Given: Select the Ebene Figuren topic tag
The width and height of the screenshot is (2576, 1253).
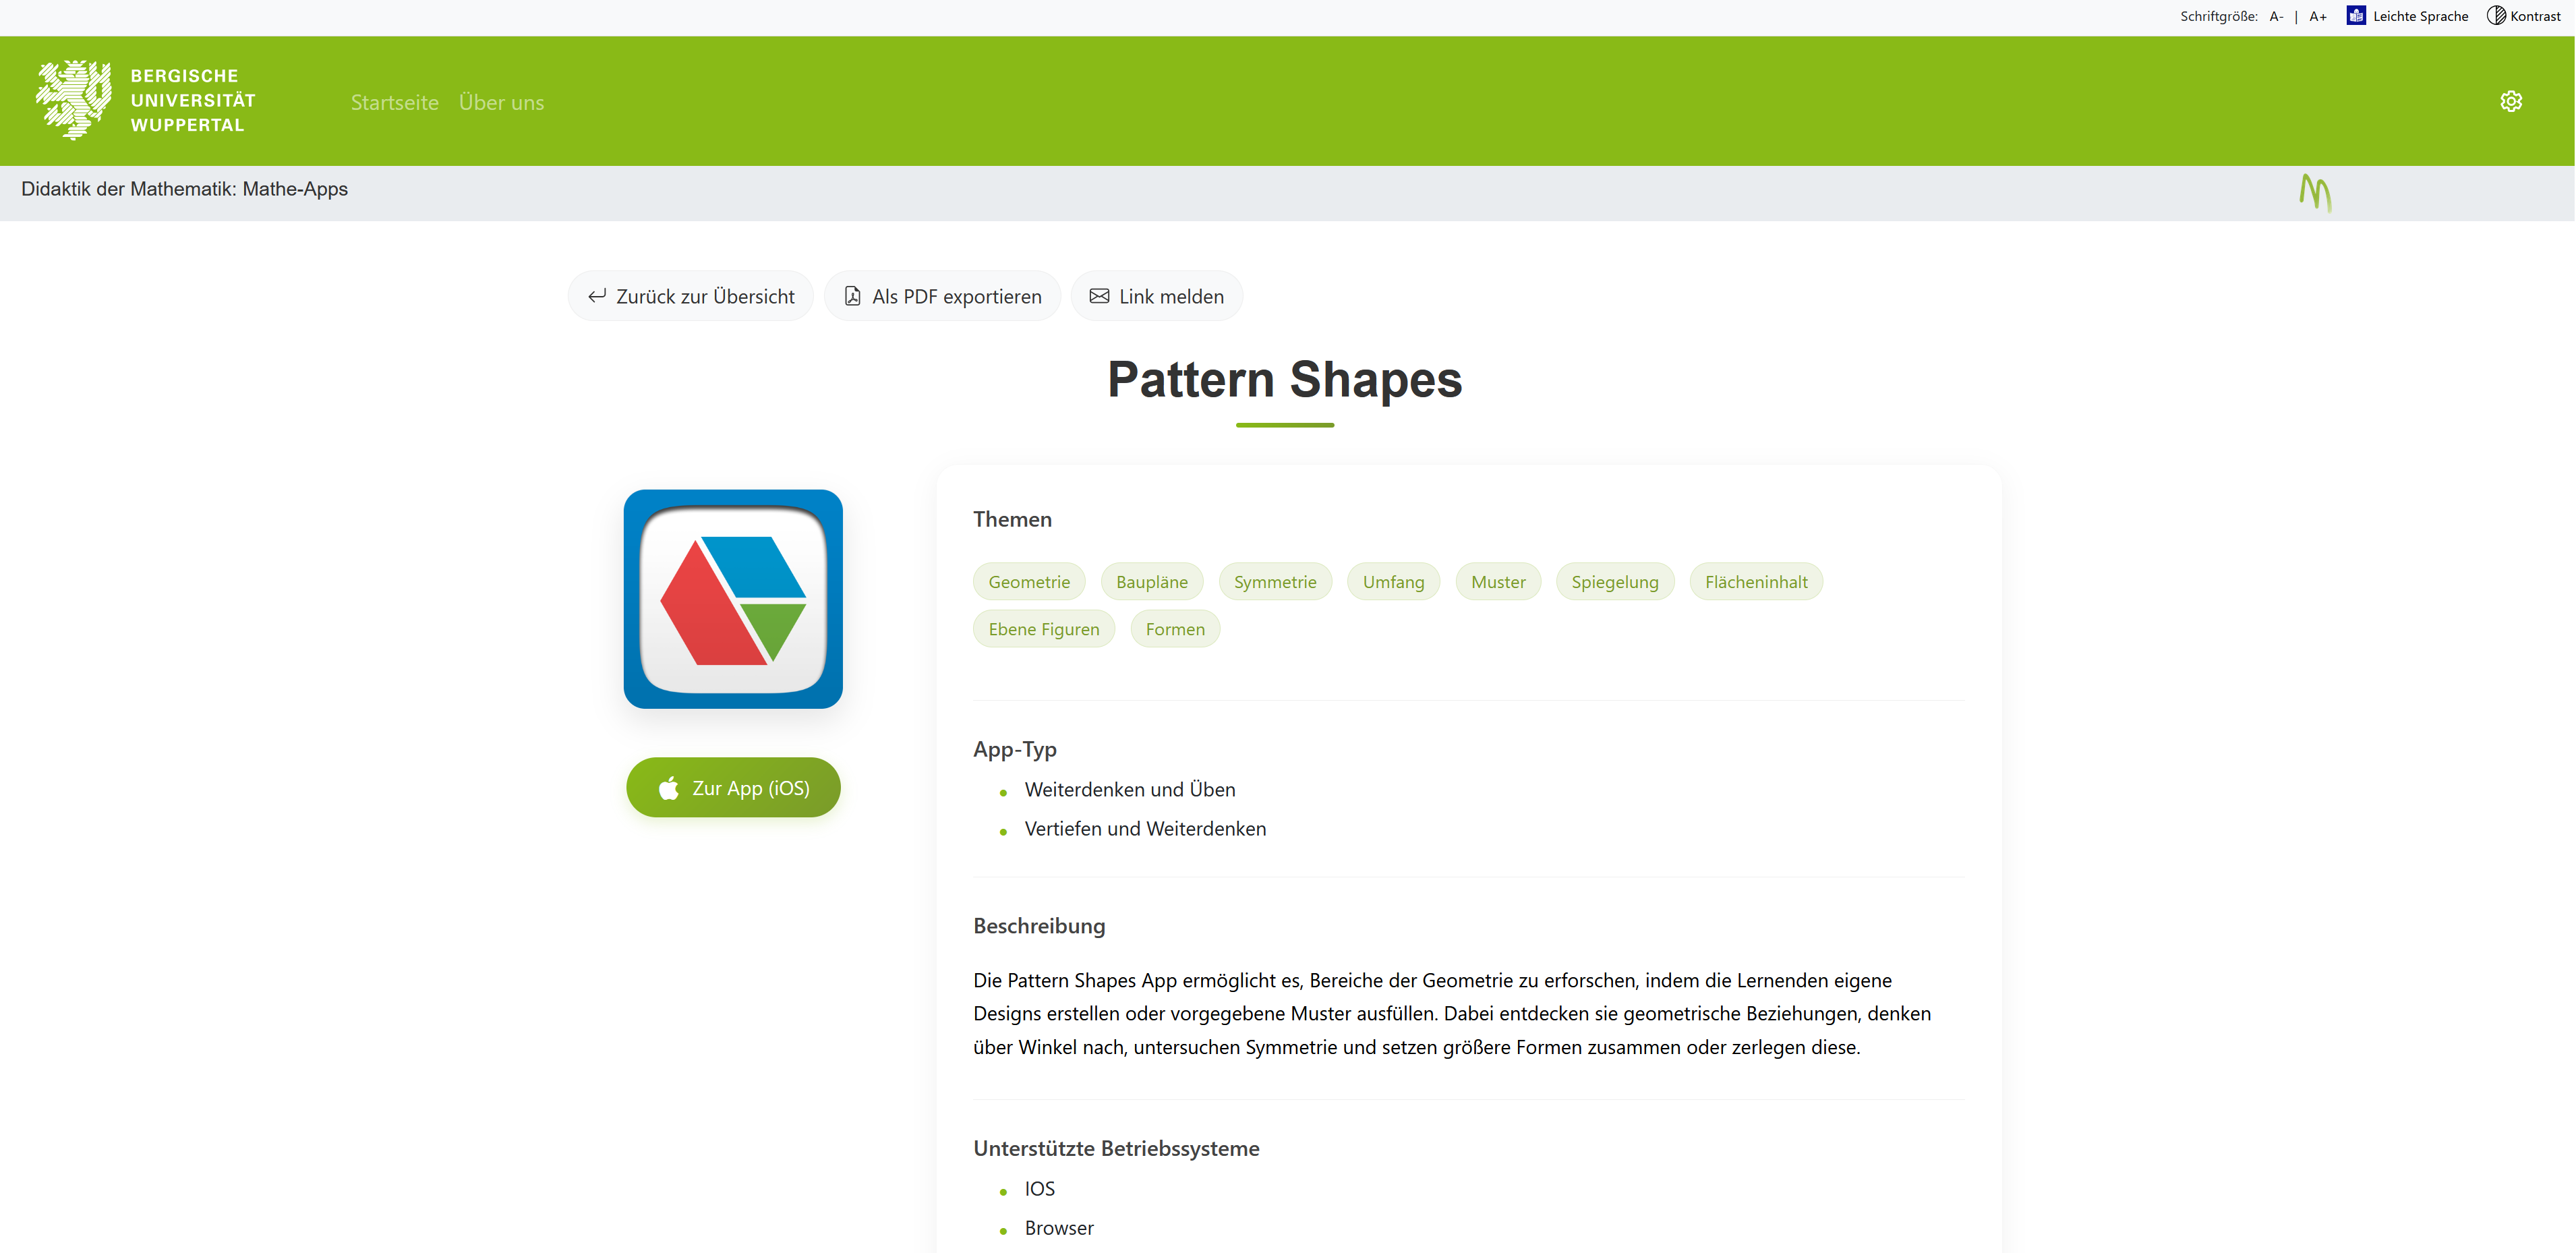Looking at the screenshot, I should [1043, 629].
